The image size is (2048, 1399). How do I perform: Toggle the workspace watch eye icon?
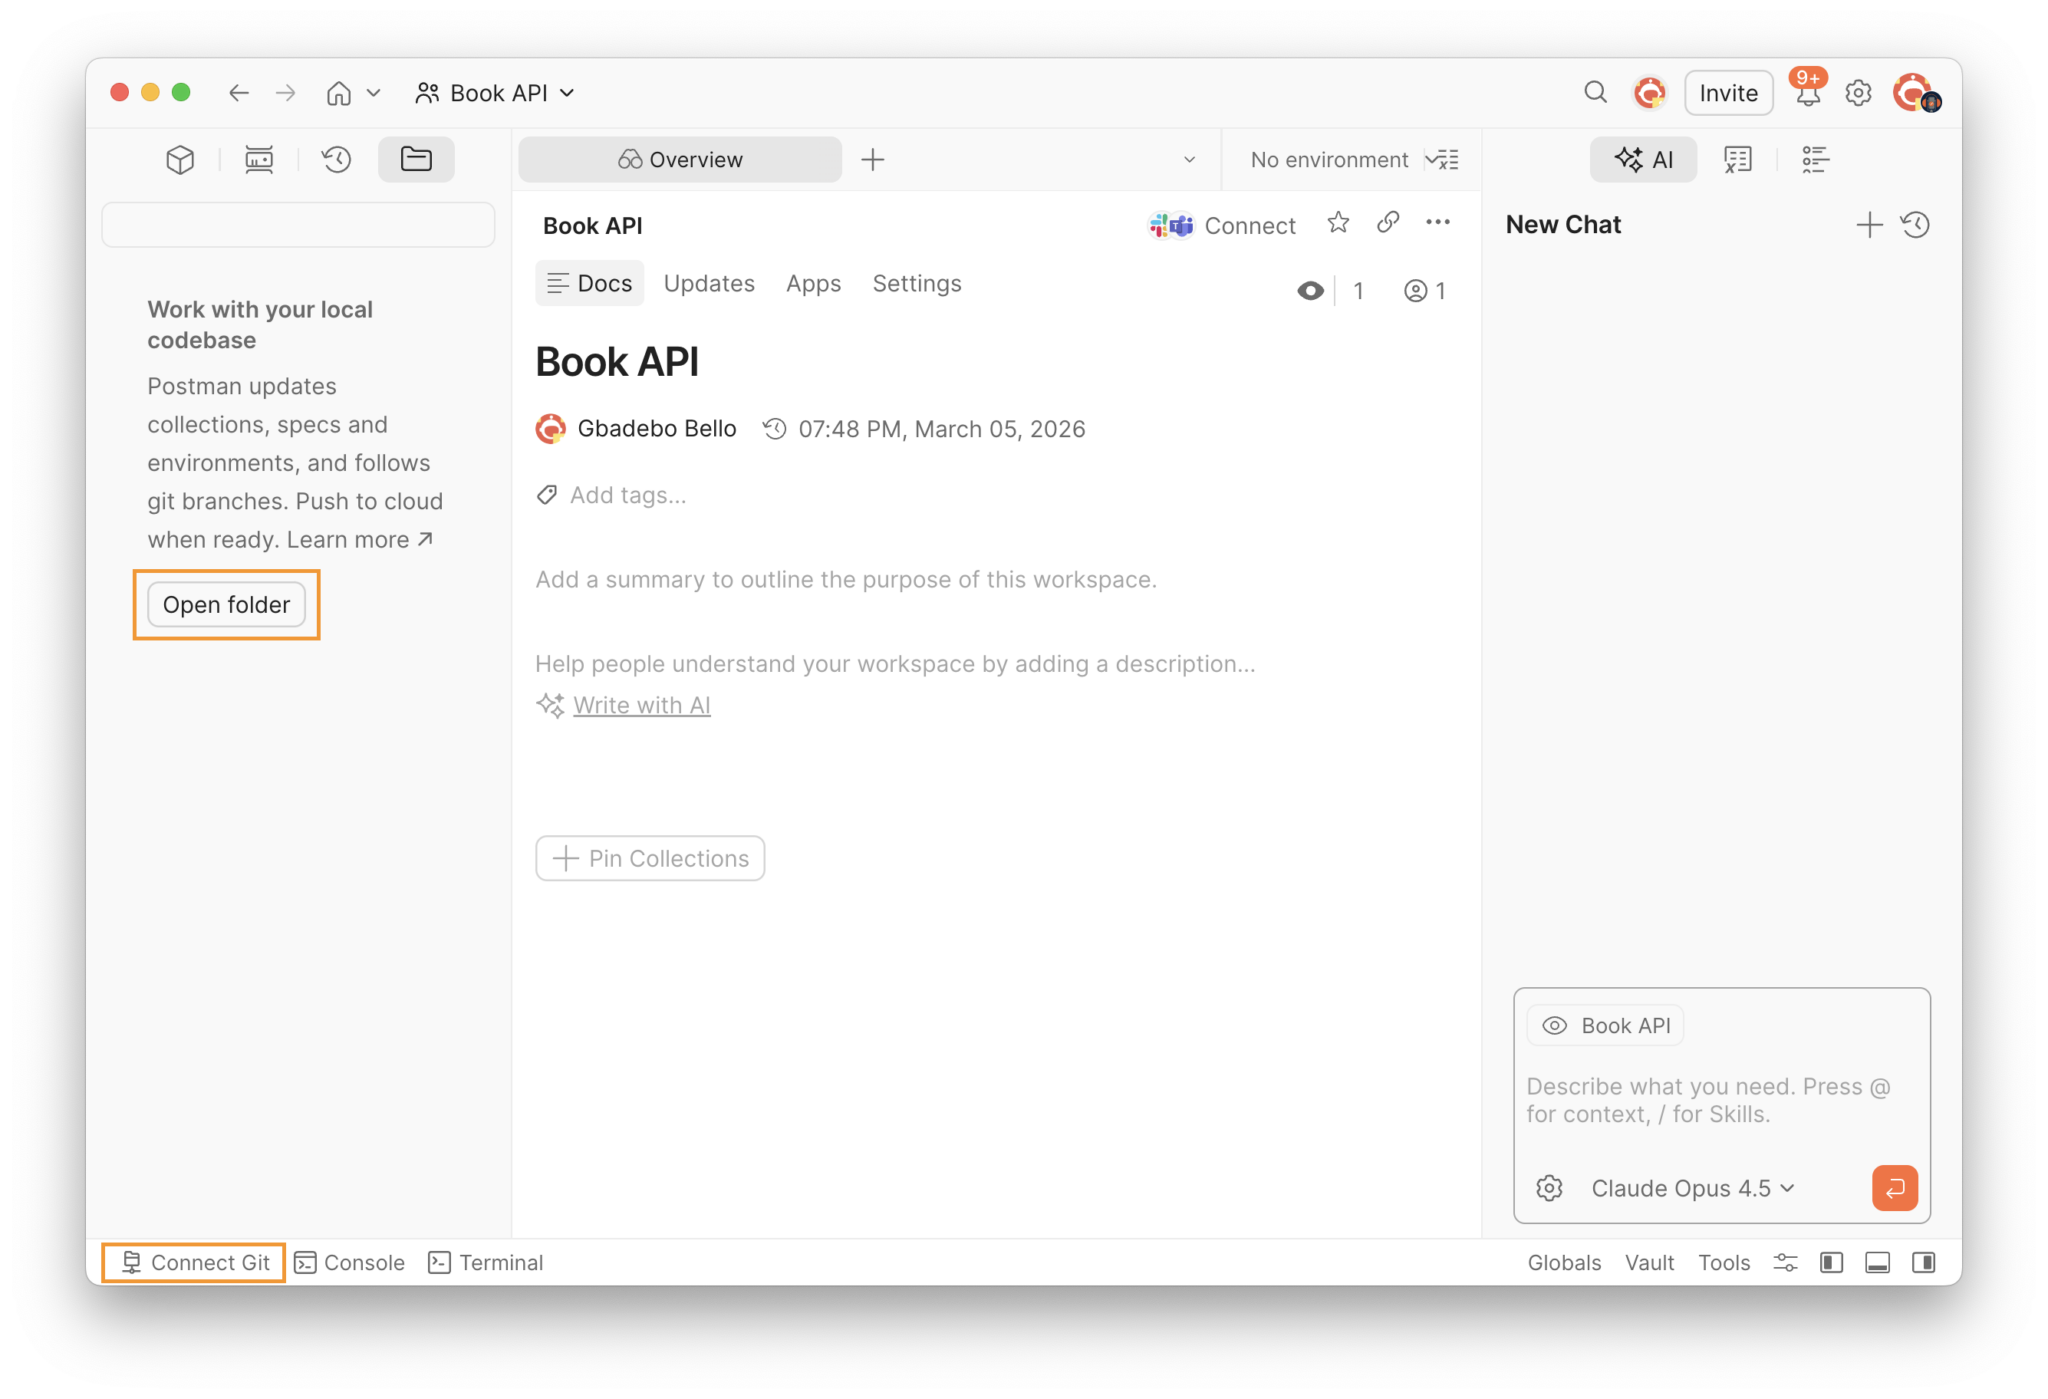coord(1310,291)
